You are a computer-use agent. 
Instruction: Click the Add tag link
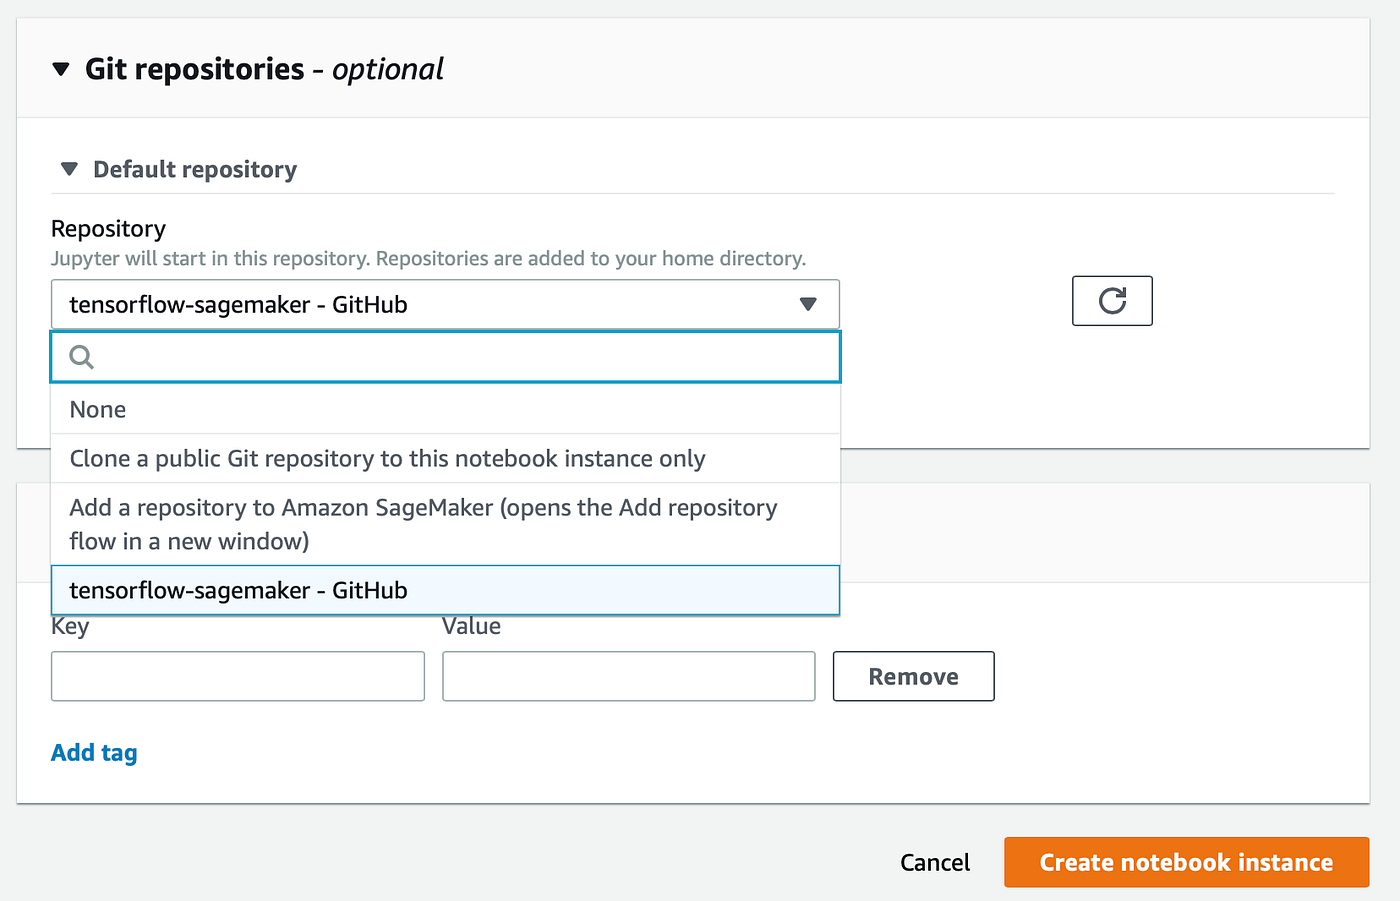(94, 752)
